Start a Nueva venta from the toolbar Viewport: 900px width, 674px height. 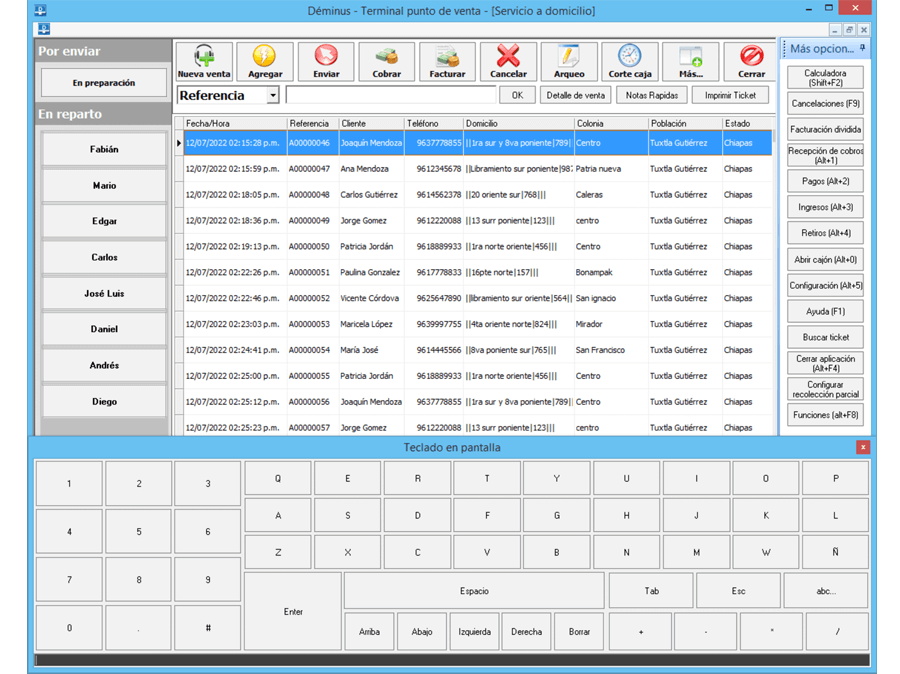point(204,60)
